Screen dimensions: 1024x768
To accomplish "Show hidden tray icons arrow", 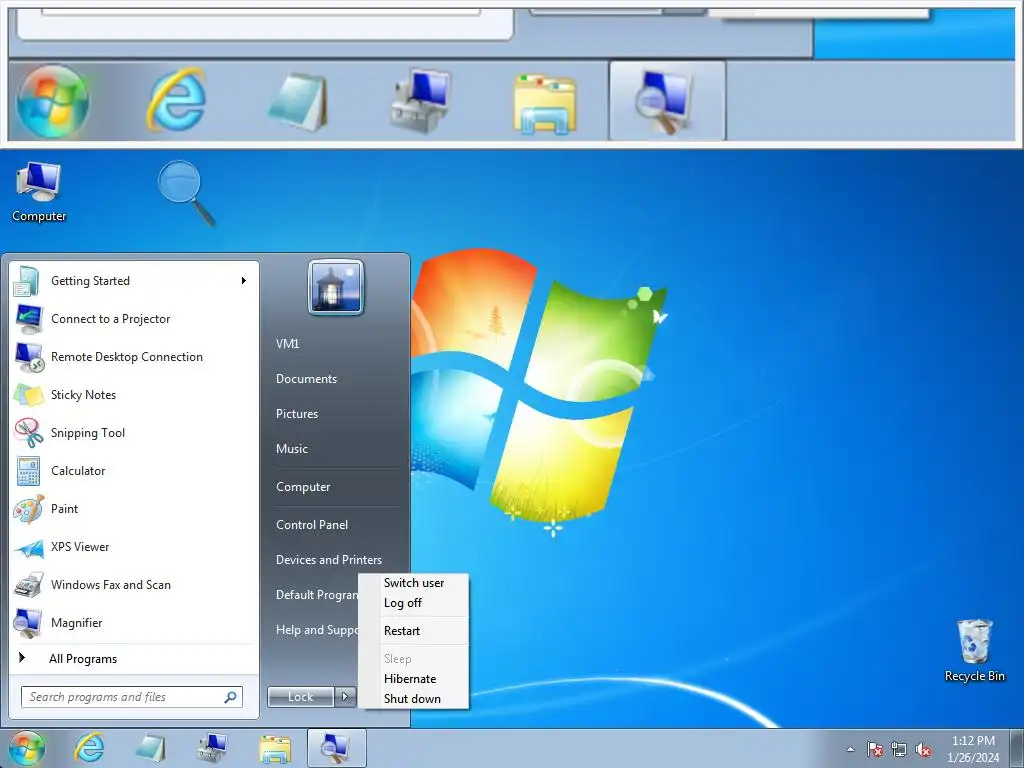I will pyautogui.click(x=850, y=749).
